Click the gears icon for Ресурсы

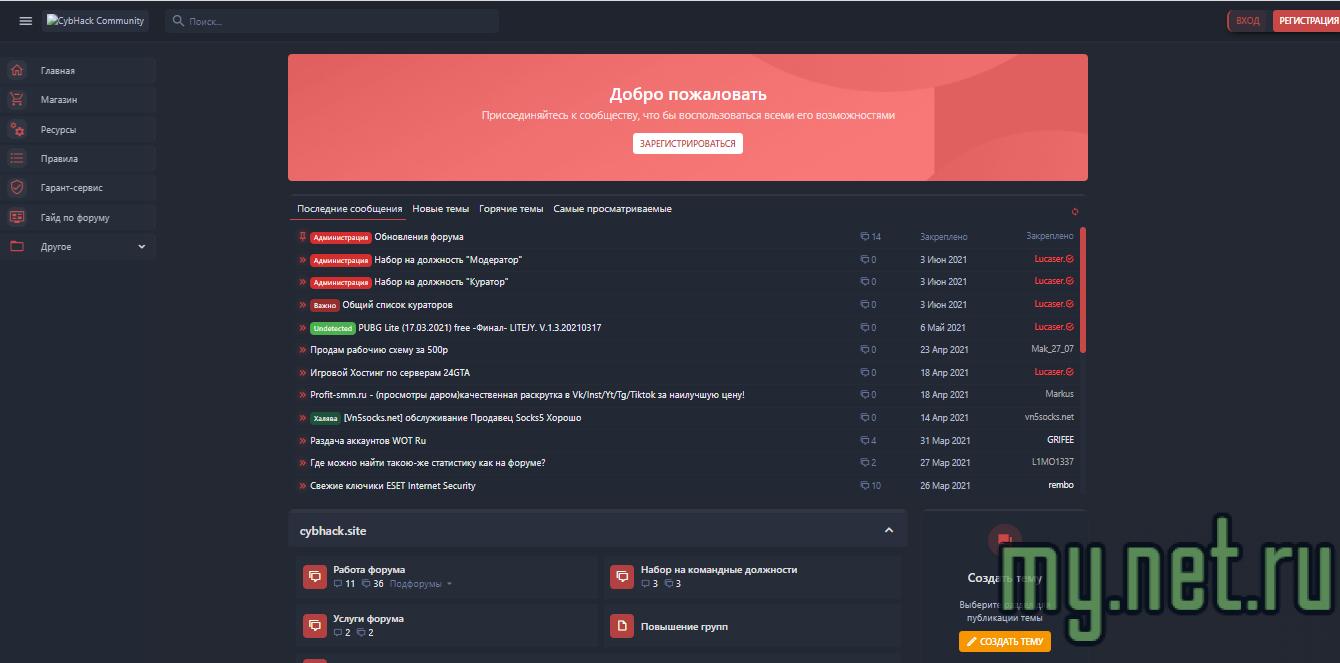pos(17,129)
